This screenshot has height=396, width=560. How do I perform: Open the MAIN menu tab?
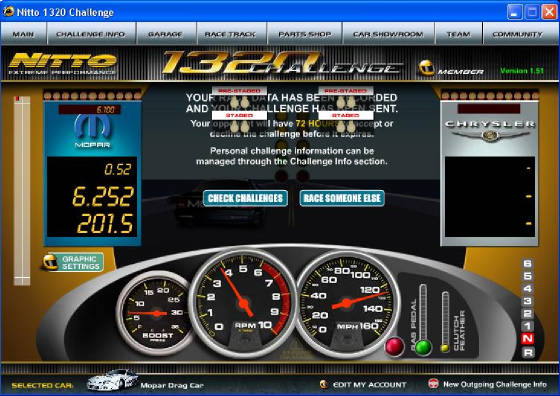(x=24, y=34)
